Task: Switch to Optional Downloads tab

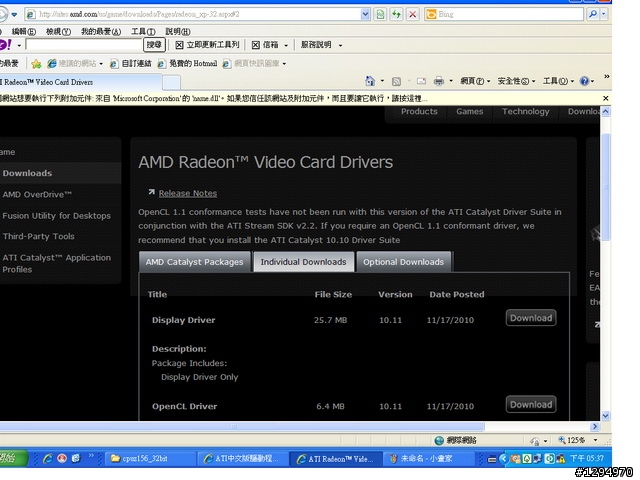Action: click(x=404, y=262)
